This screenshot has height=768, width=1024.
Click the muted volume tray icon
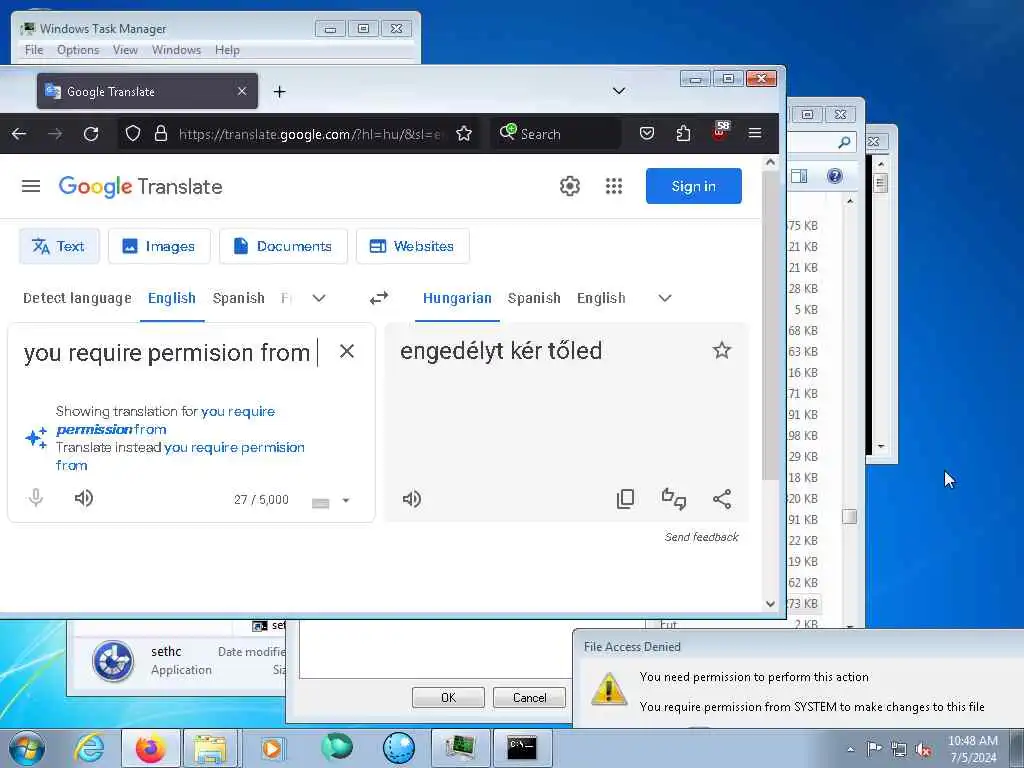(x=922, y=750)
